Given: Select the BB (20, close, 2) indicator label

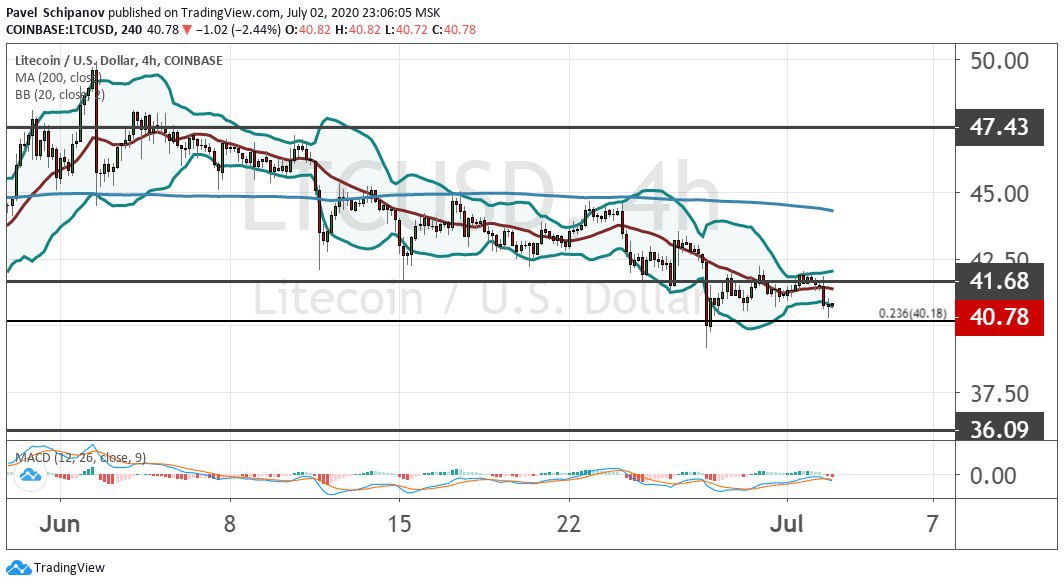Looking at the screenshot, I should (56, 95).
